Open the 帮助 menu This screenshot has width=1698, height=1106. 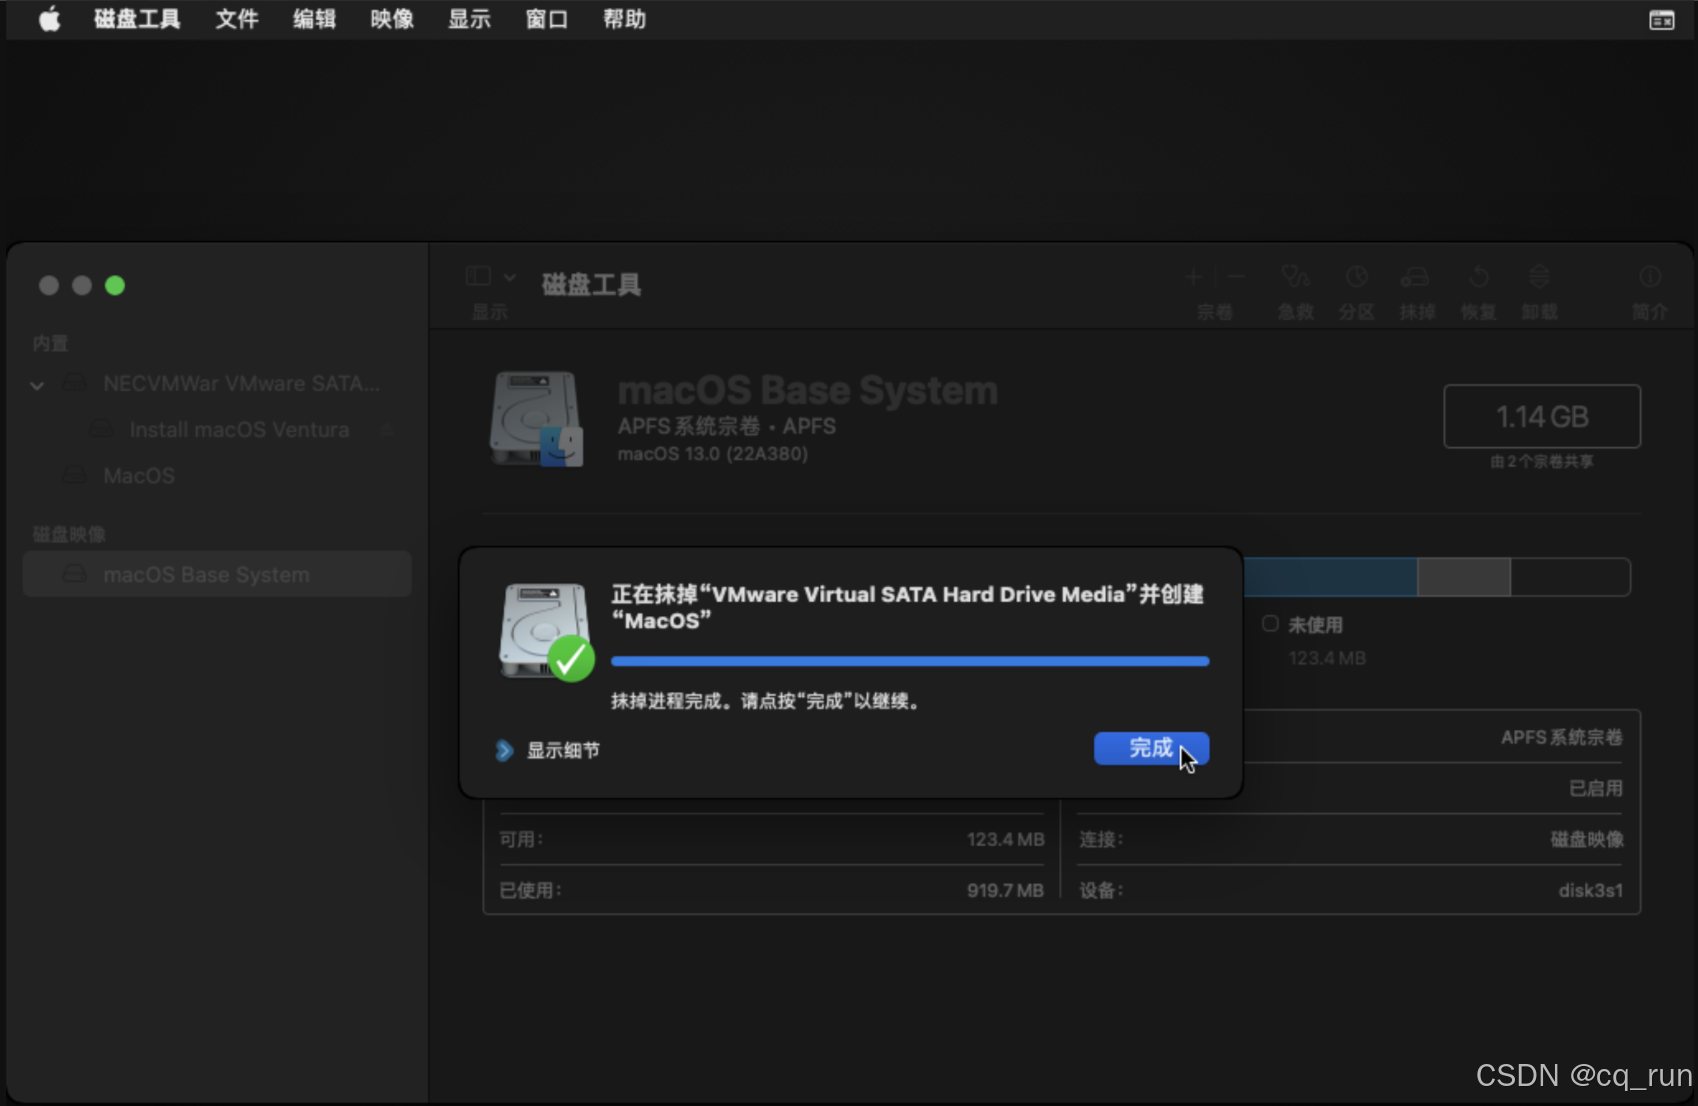(x=624, y=19)
